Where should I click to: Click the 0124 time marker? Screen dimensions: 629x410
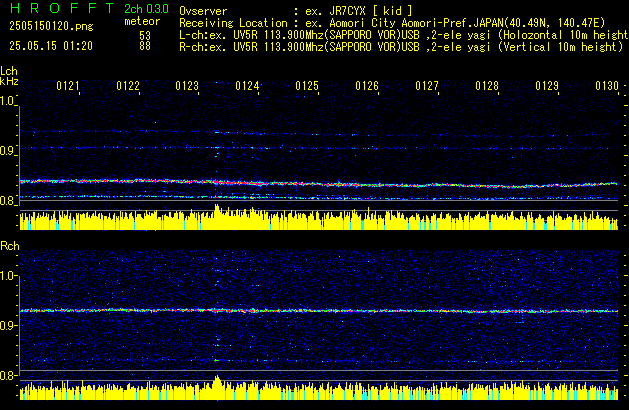point(247,86)
